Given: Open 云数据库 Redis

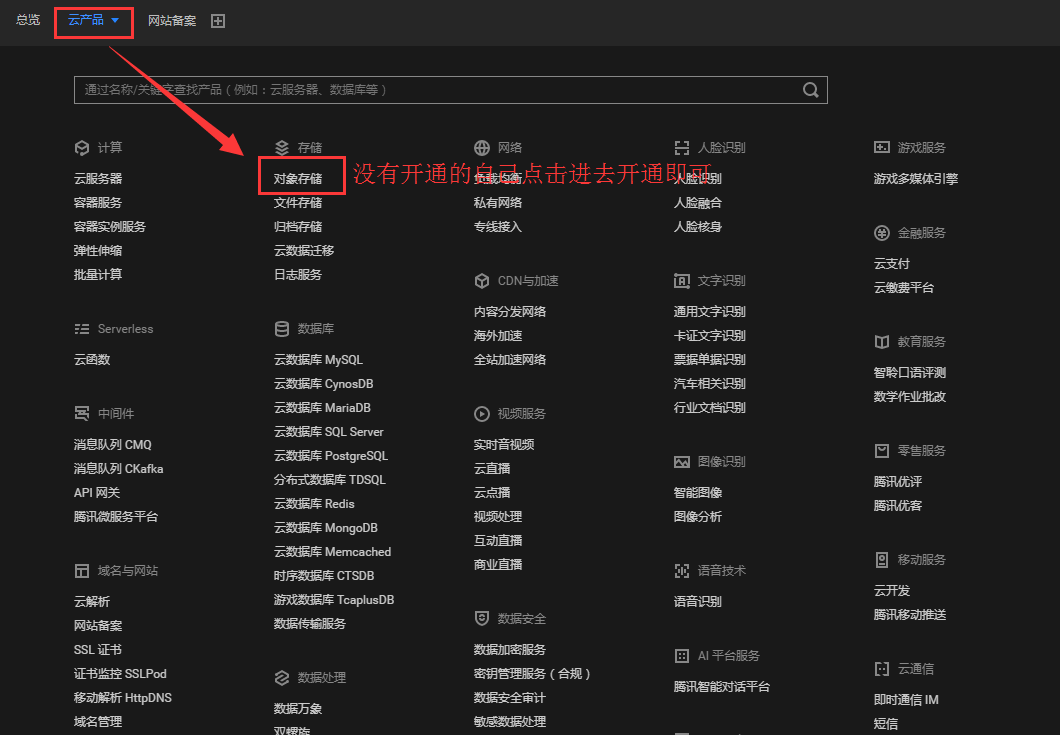Looking at the screenshot, I should click(x=314, y=504).
